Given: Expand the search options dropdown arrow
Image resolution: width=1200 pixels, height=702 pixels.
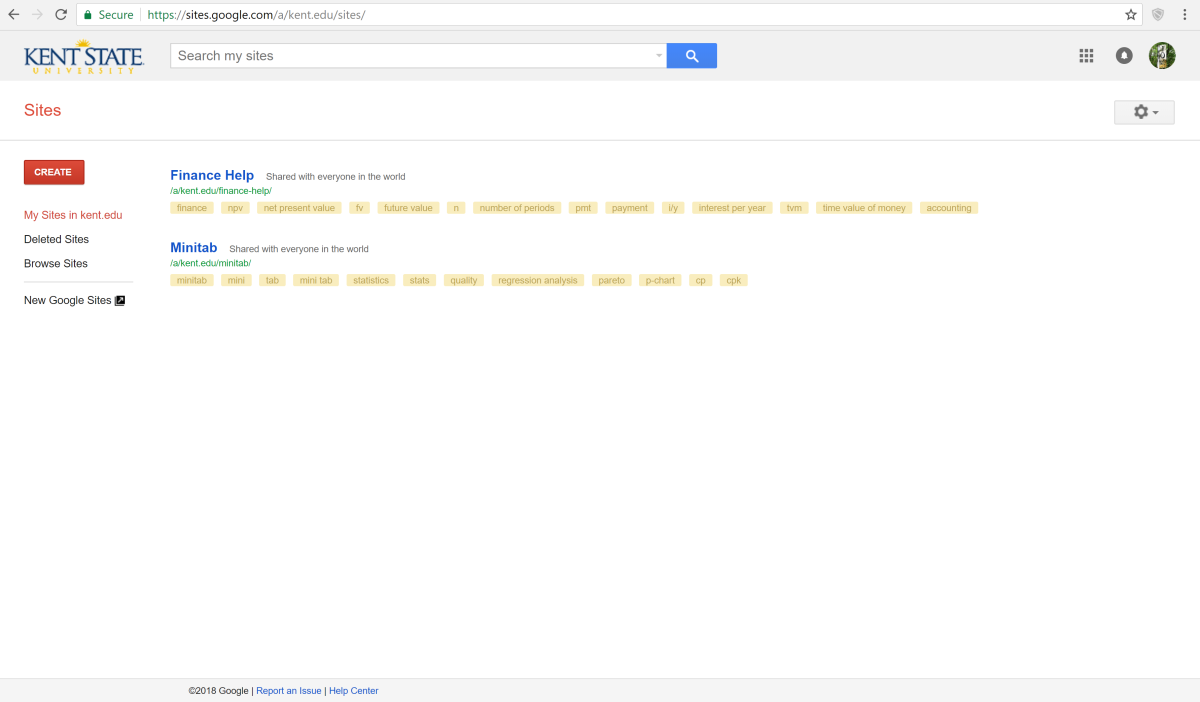Looking at the screenshot, I should click(658, 56).
